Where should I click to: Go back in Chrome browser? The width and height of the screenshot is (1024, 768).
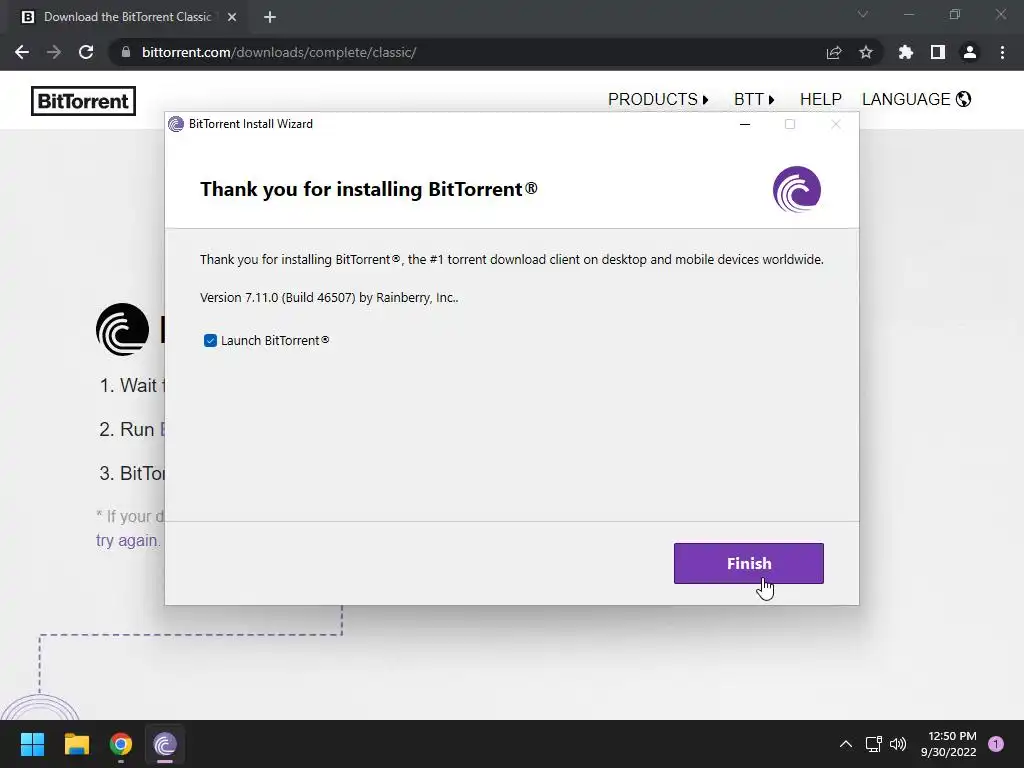point(22,52)
